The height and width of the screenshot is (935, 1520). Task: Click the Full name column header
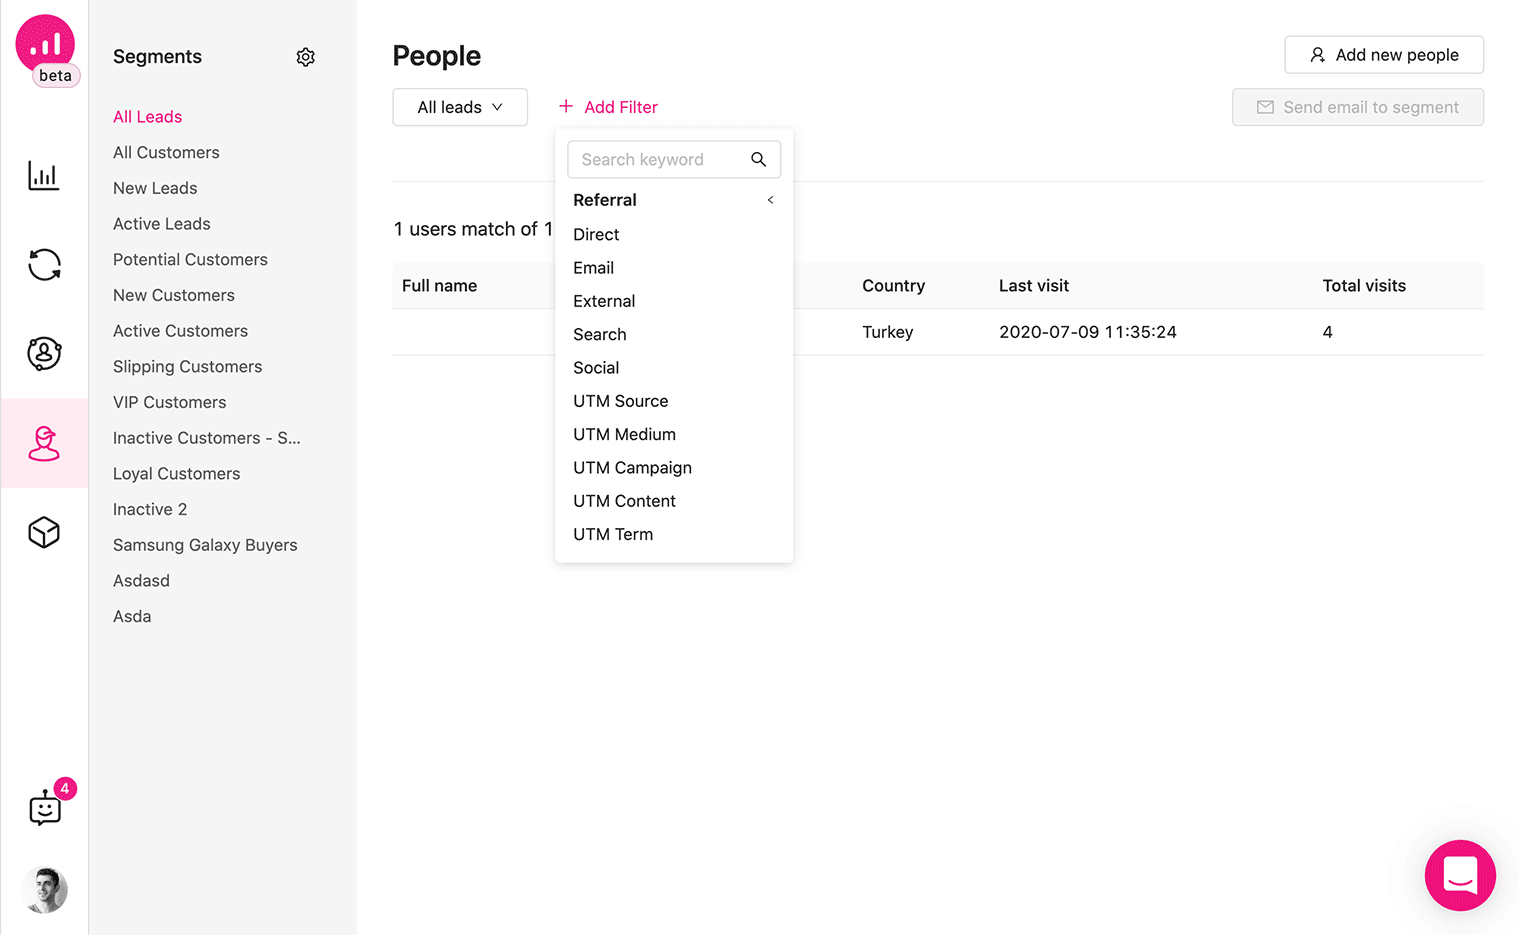439,286
